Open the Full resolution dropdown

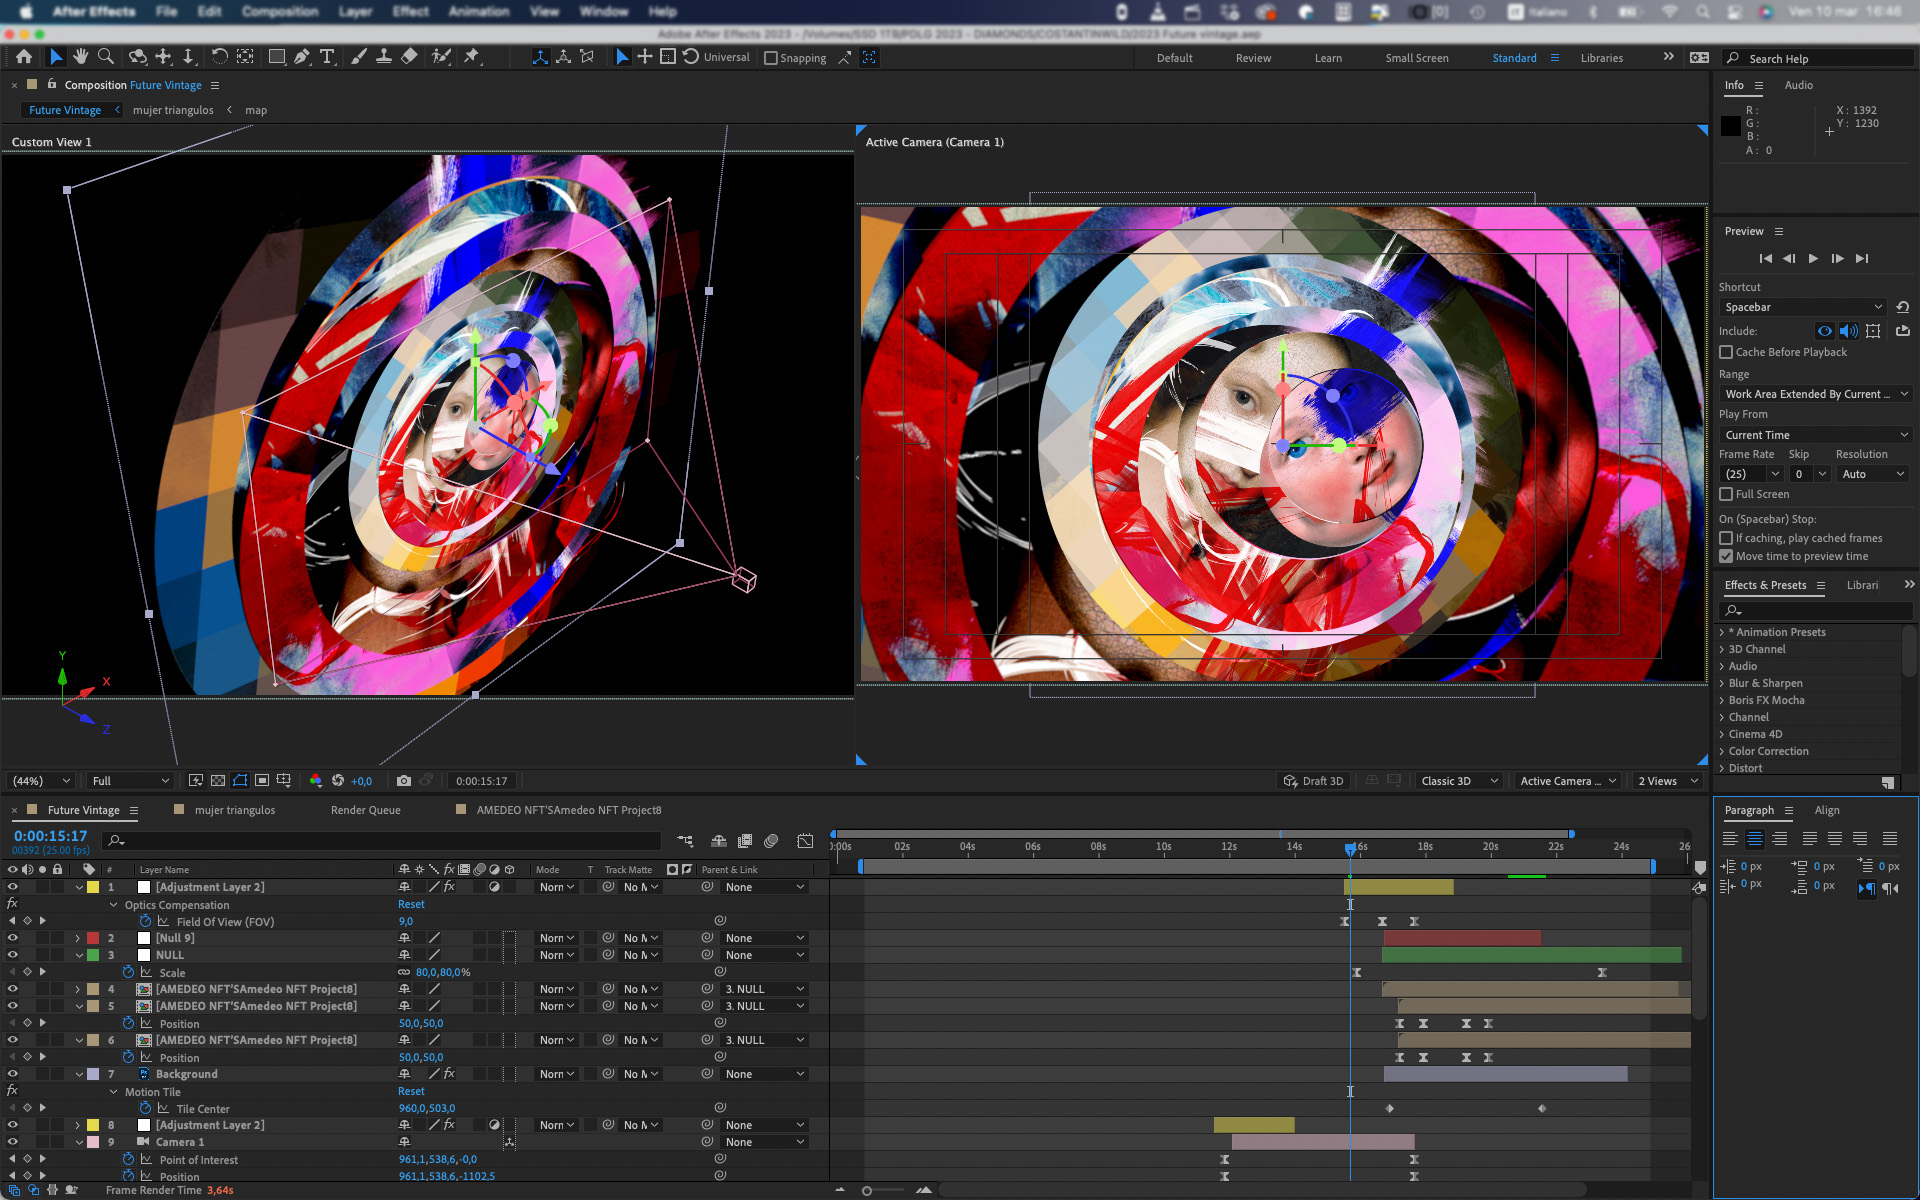tap(130, 781)
